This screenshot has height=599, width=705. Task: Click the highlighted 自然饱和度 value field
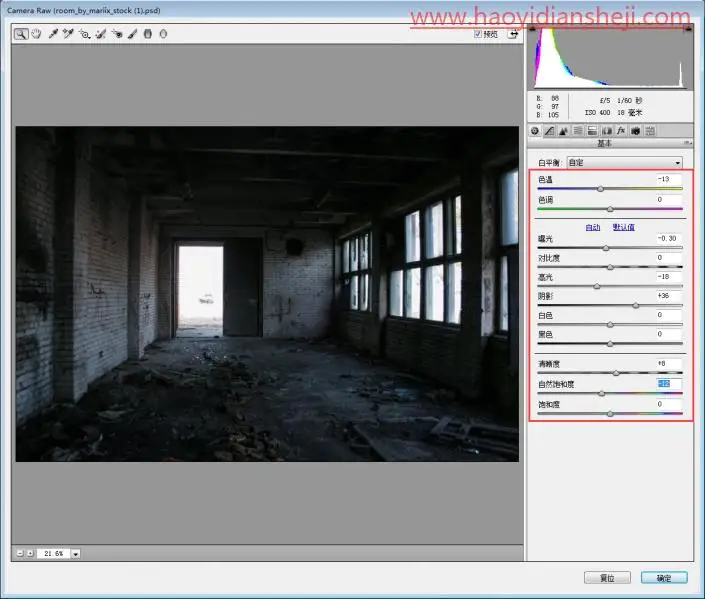[669, 384]
